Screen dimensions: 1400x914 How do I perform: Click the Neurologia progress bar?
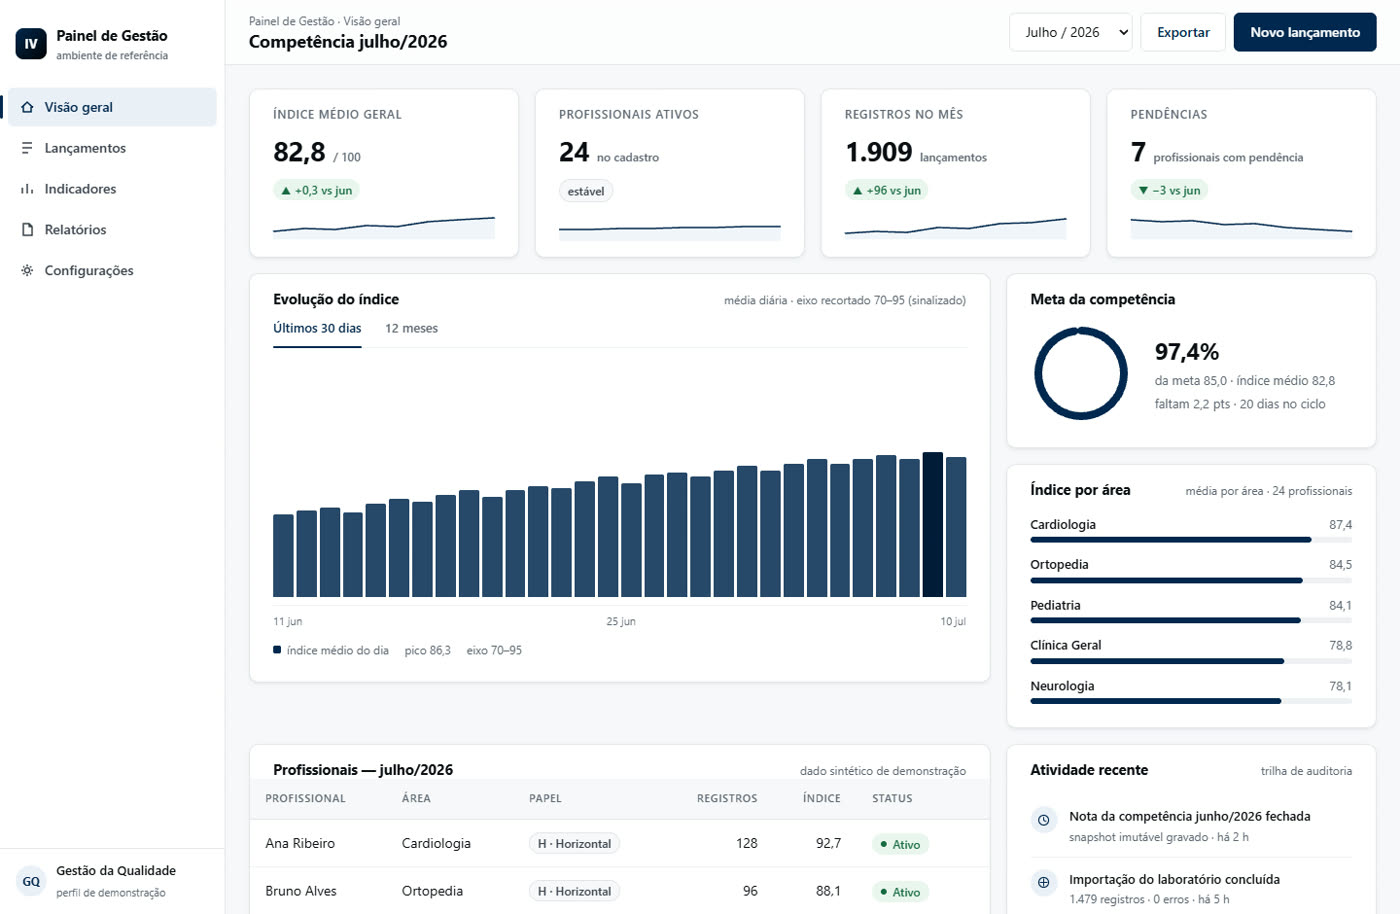pyautogui.click(x=1191, y=701)
